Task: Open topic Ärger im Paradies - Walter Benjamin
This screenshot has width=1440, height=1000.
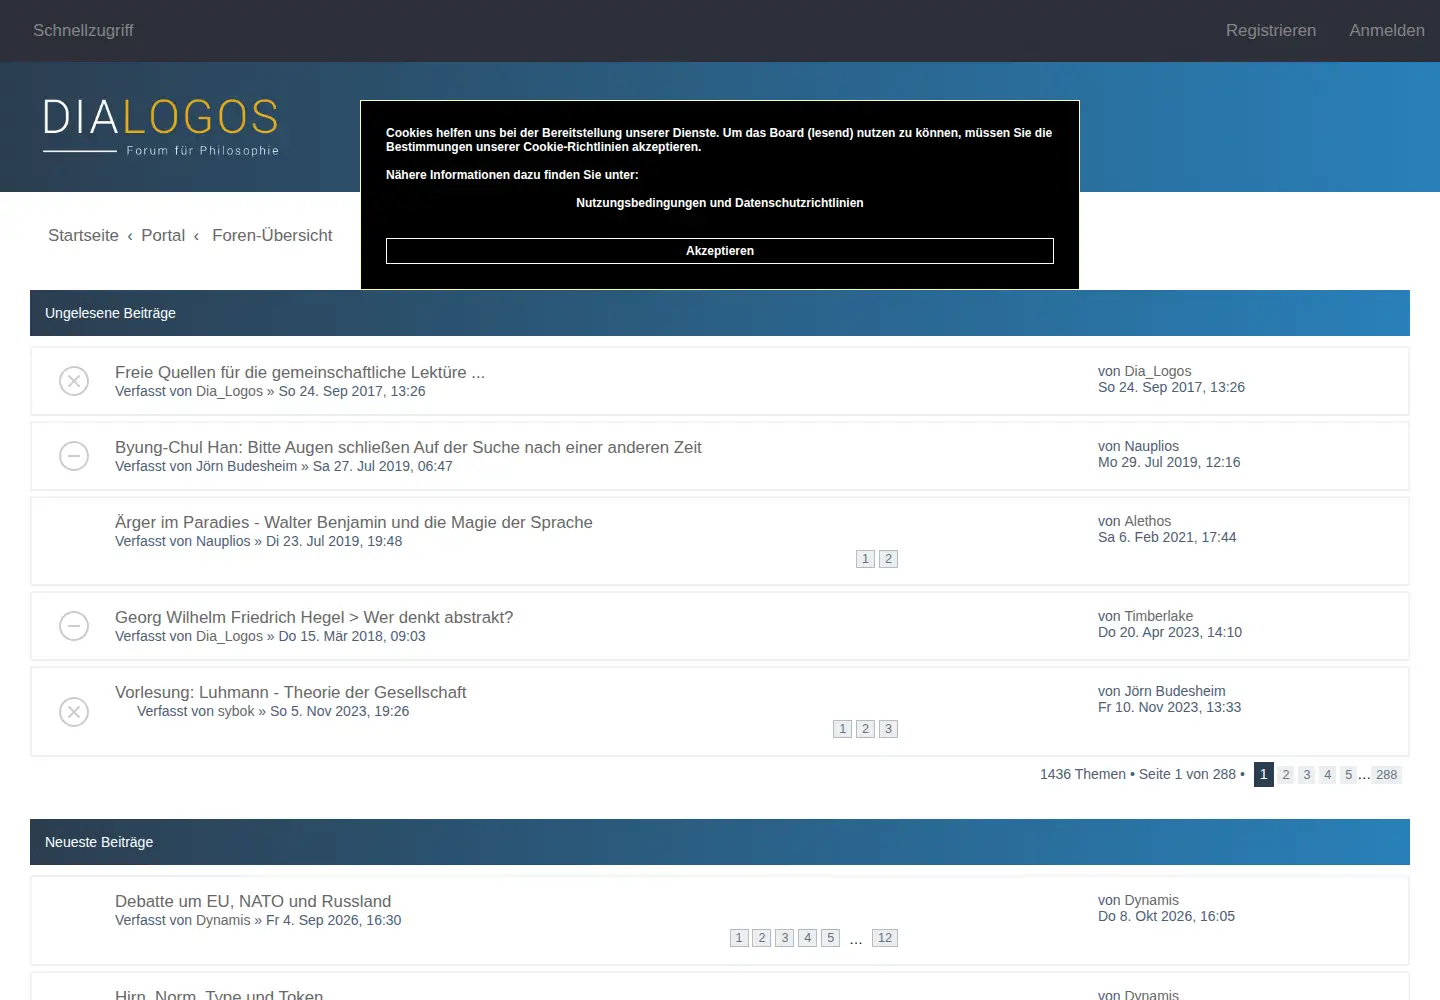Action: coord(354,522)
